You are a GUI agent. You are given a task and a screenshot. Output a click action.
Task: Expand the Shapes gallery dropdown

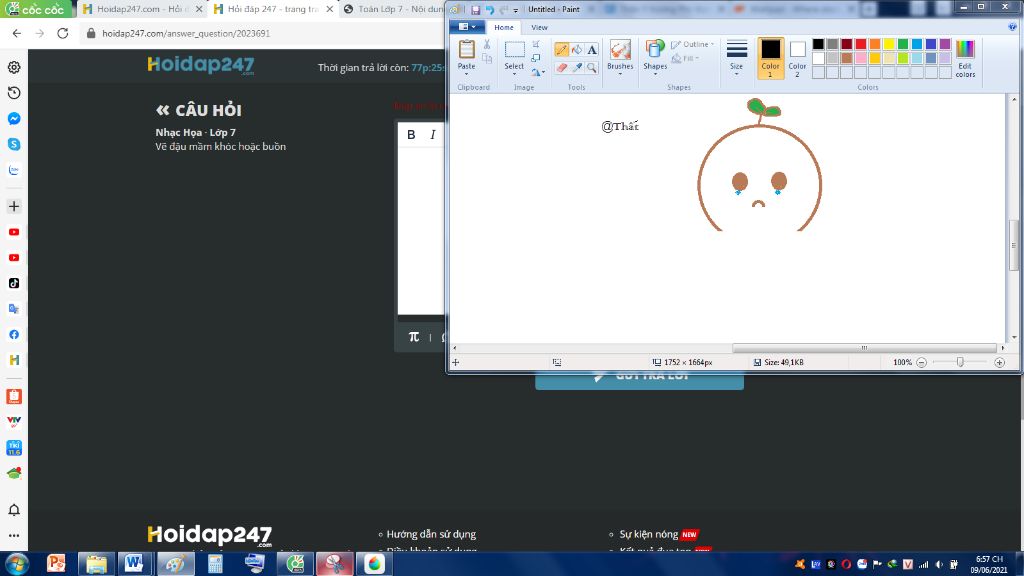(x=655, y=74)
